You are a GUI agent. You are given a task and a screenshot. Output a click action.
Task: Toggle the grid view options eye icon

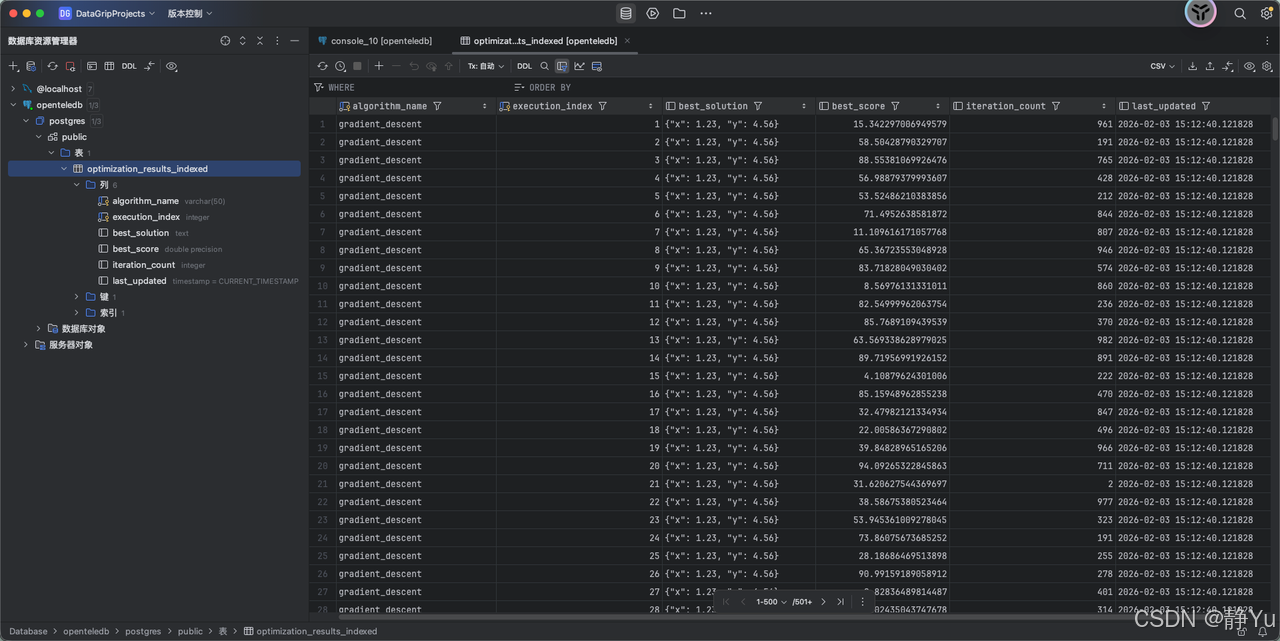pos(1249,66)
